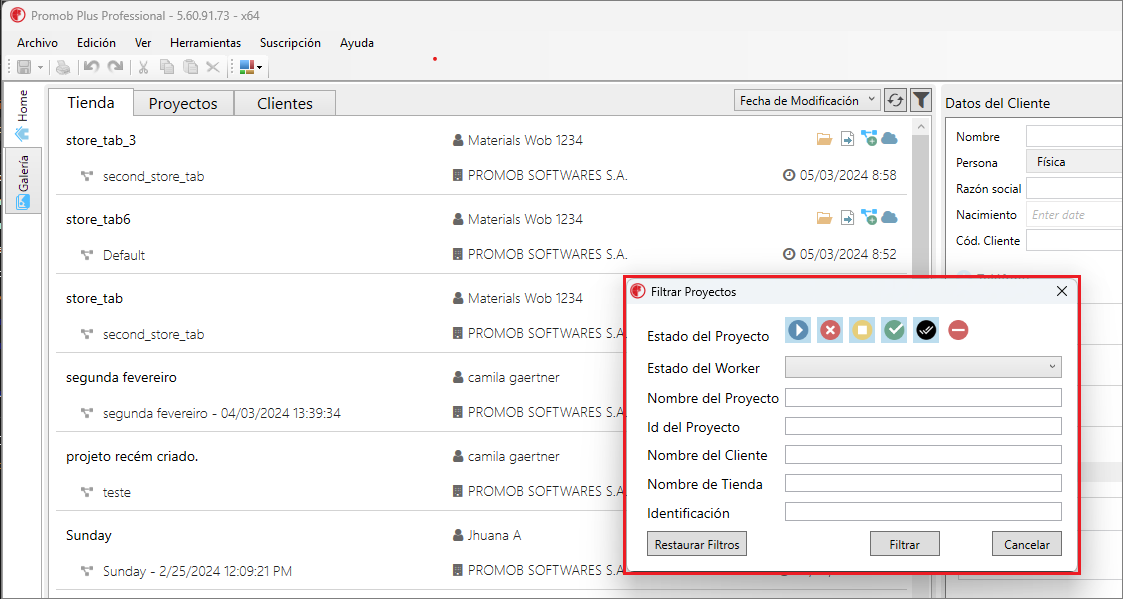
Task: Click add branch icon for store_tab6
Action: [x=869, y=217]
